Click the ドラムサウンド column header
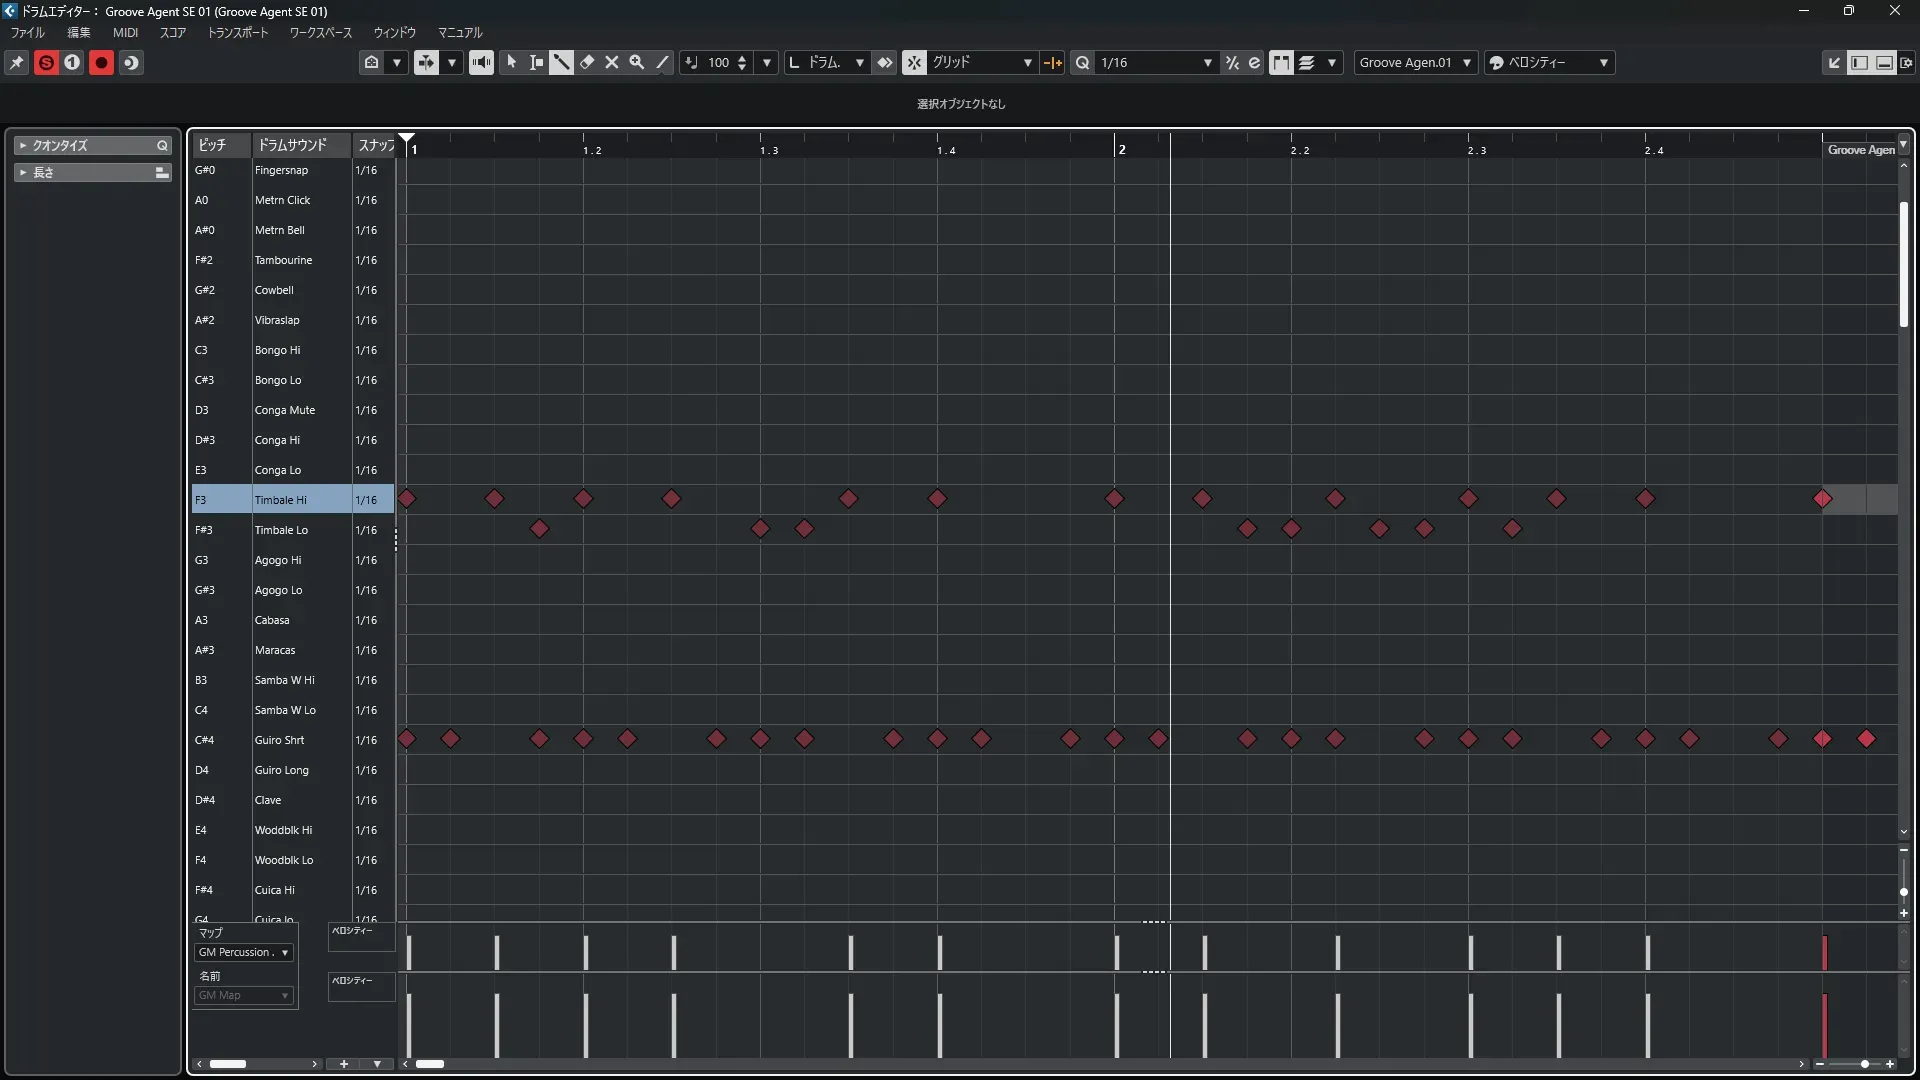1920x1080 pixels. coord(292,146)
